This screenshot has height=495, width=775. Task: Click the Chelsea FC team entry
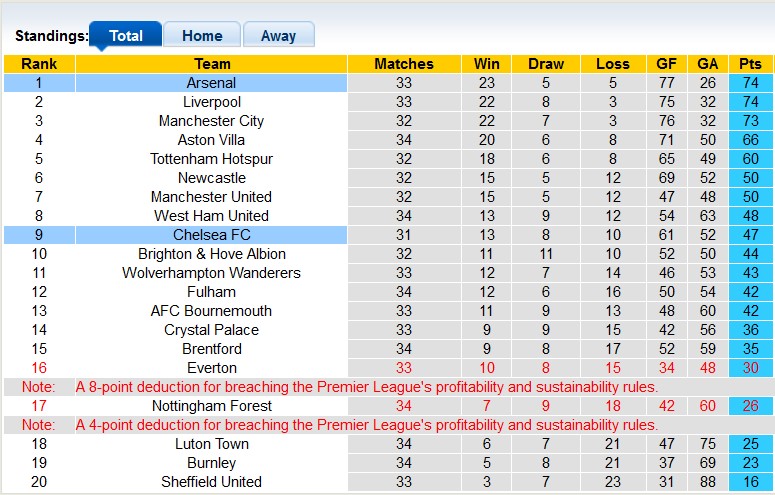(211, 235)
